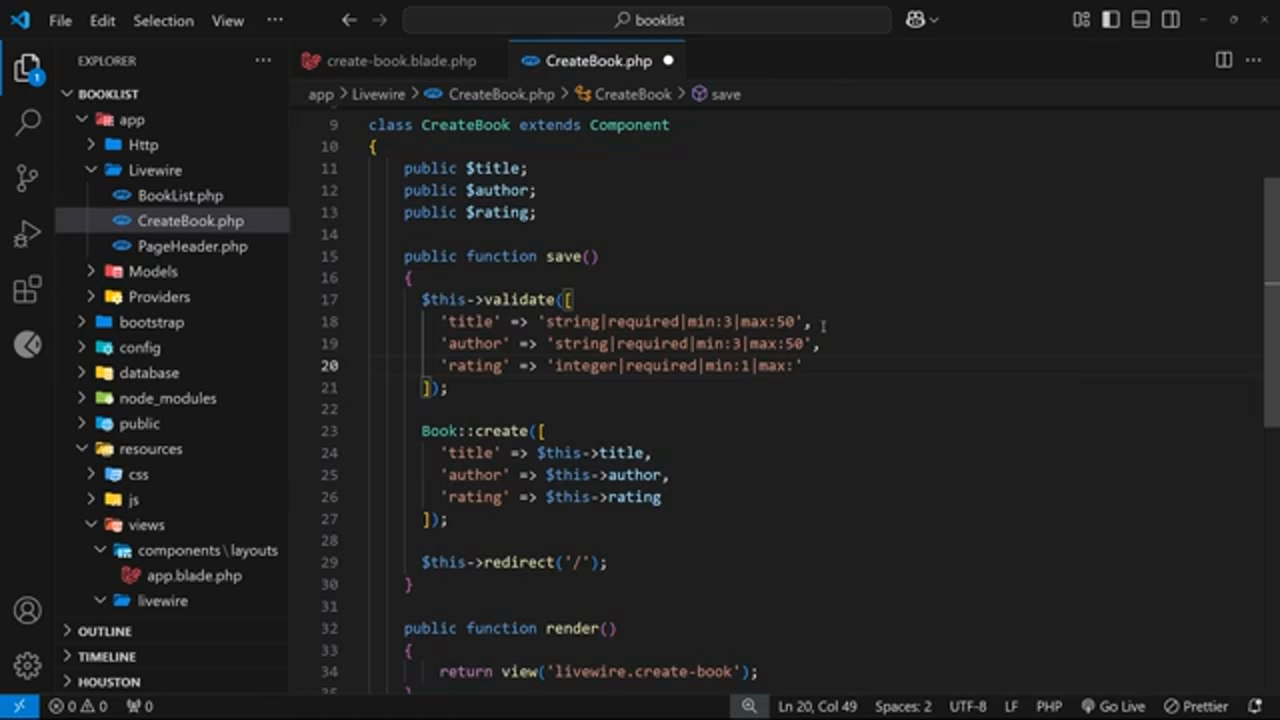Open the Manage gear icon
This screenshot has height=720, width=1280.
coord(28,665)
